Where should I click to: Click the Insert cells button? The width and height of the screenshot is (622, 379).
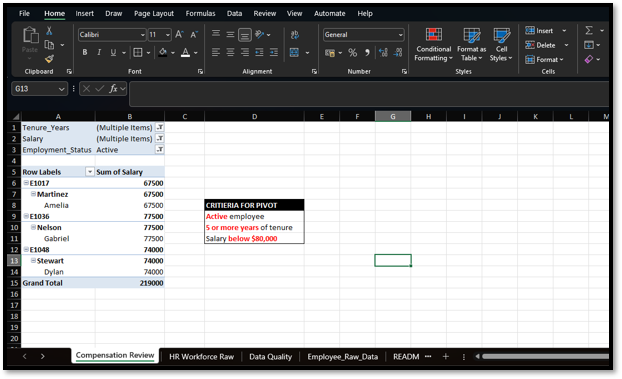coord(539,31)
